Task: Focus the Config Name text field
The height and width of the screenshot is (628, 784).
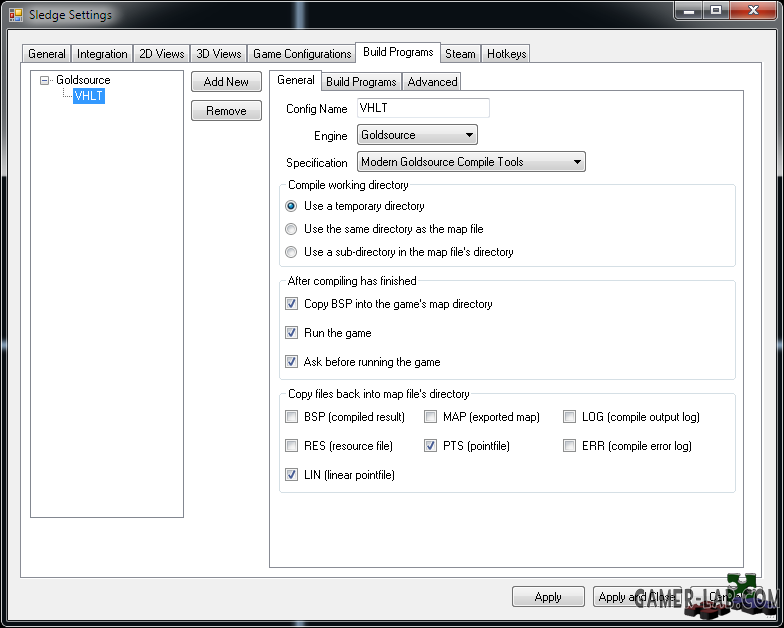Action: [x=423, y=108]
